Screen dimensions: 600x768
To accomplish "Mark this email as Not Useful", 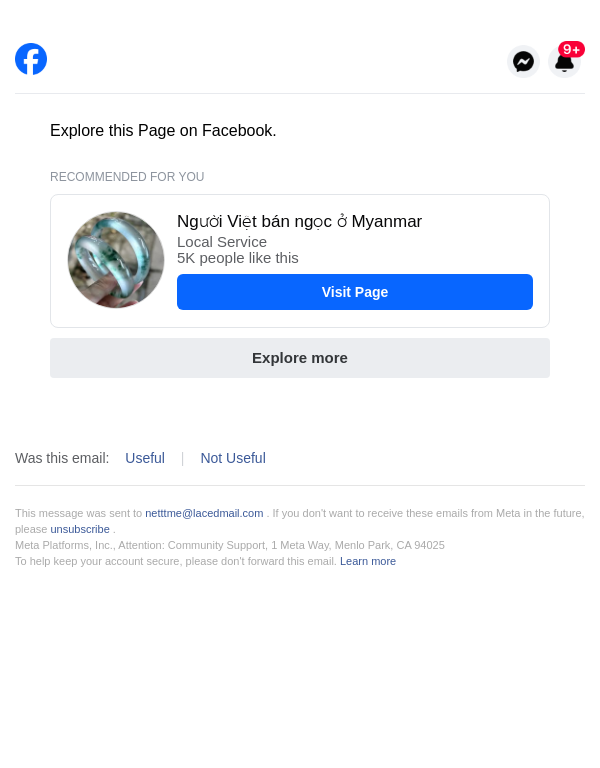I will point(233,458).
